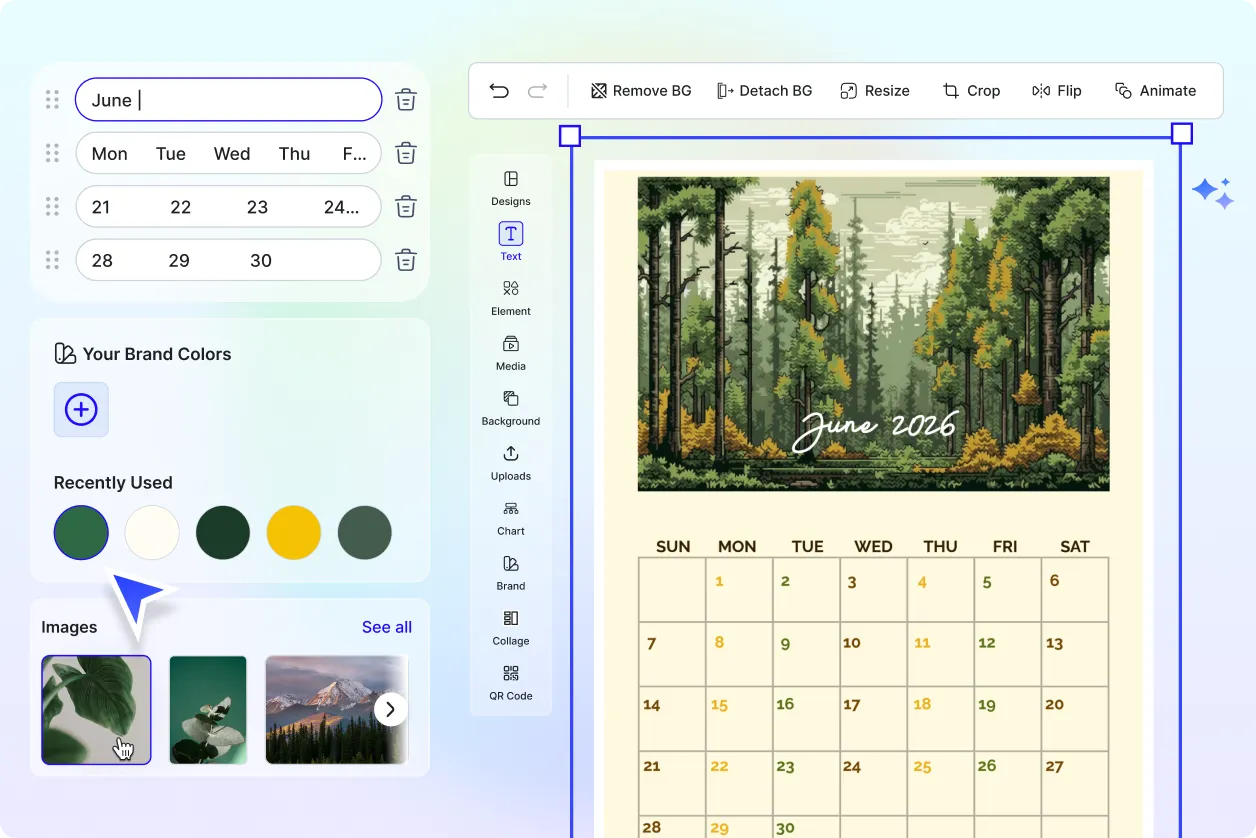Image resolution: width=1256 pixels, height=838 pixels.
Task: Click the top-right selection handle on canvas
Action: click(1181, 134)
